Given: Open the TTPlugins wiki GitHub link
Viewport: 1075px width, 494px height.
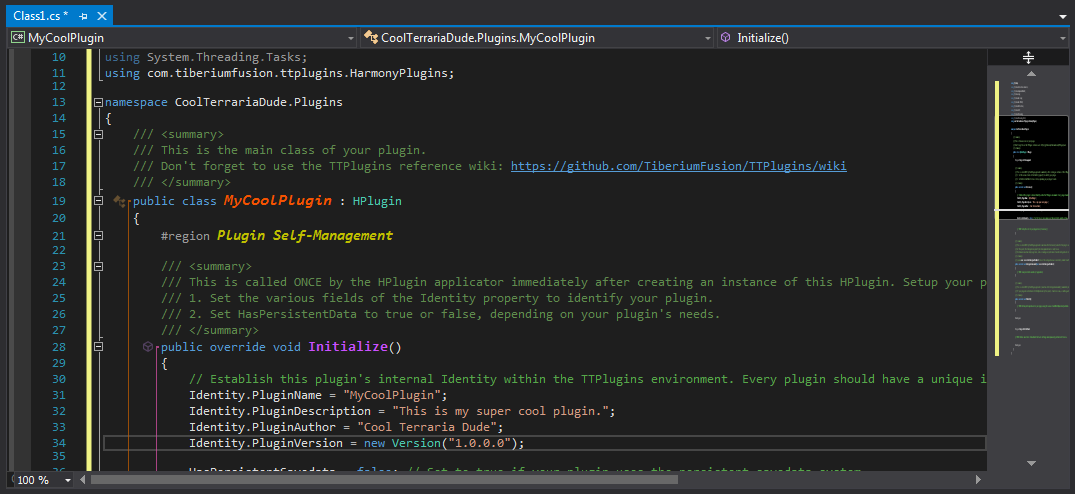Looking at the screenshot, I should pos(678,166).
